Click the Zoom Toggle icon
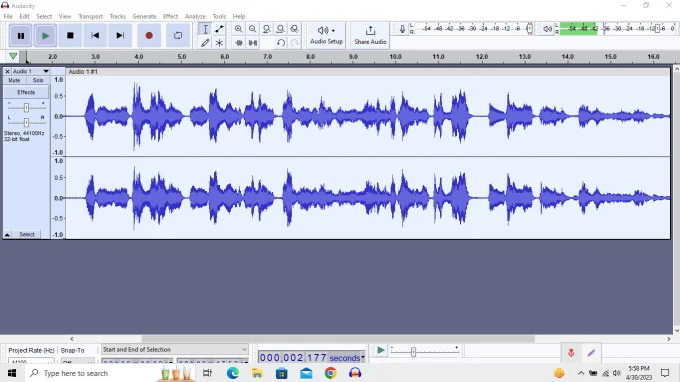 coord(294,29)
